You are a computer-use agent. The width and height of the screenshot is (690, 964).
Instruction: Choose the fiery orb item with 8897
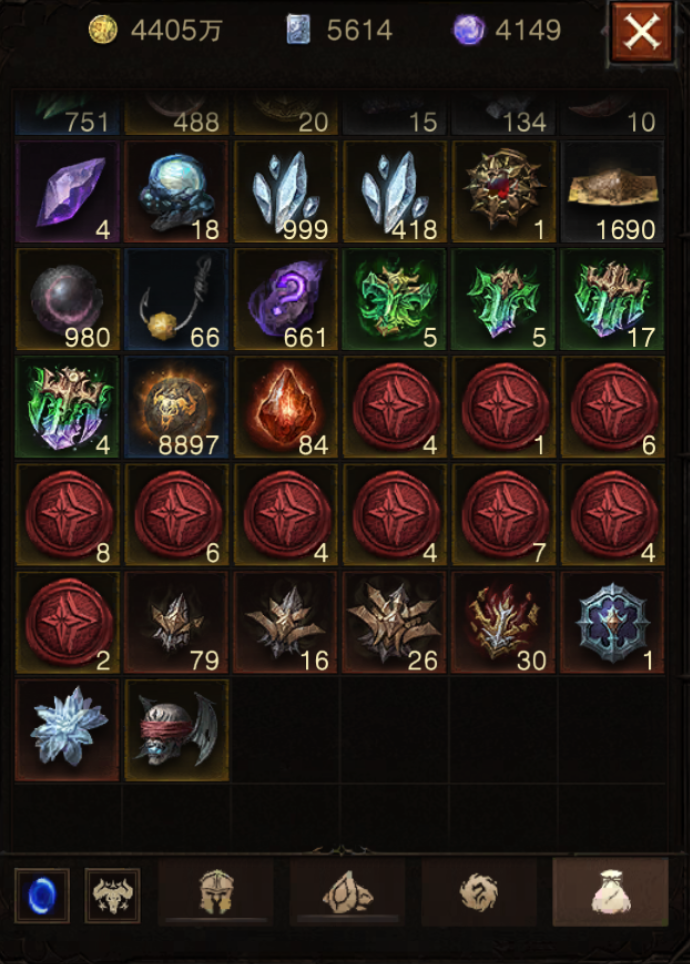click(x=176, y=407)
